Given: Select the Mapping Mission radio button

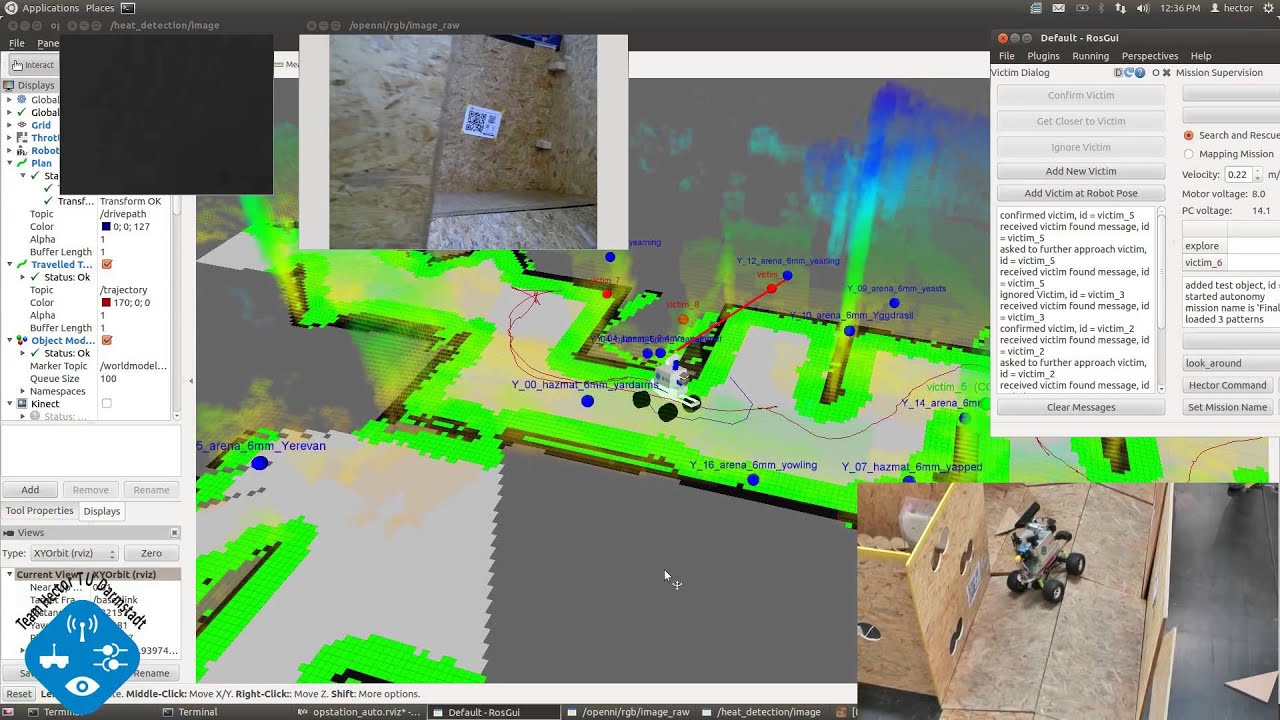Looking at the screenshot, I should [x=1188, y=154].
